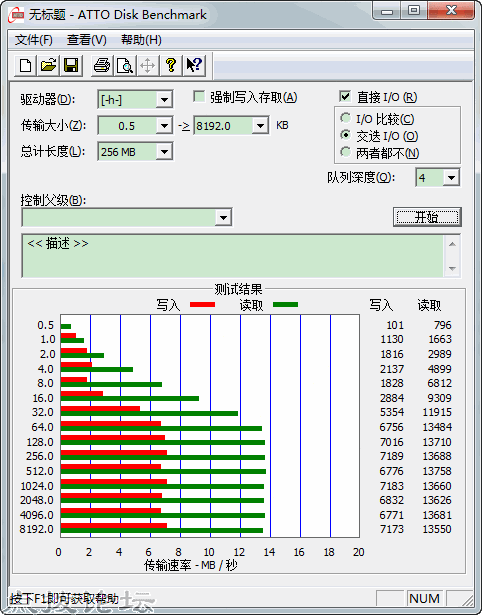
Task: Click the 16.0 row read value 9309
Action: click(x=440, y=398)
